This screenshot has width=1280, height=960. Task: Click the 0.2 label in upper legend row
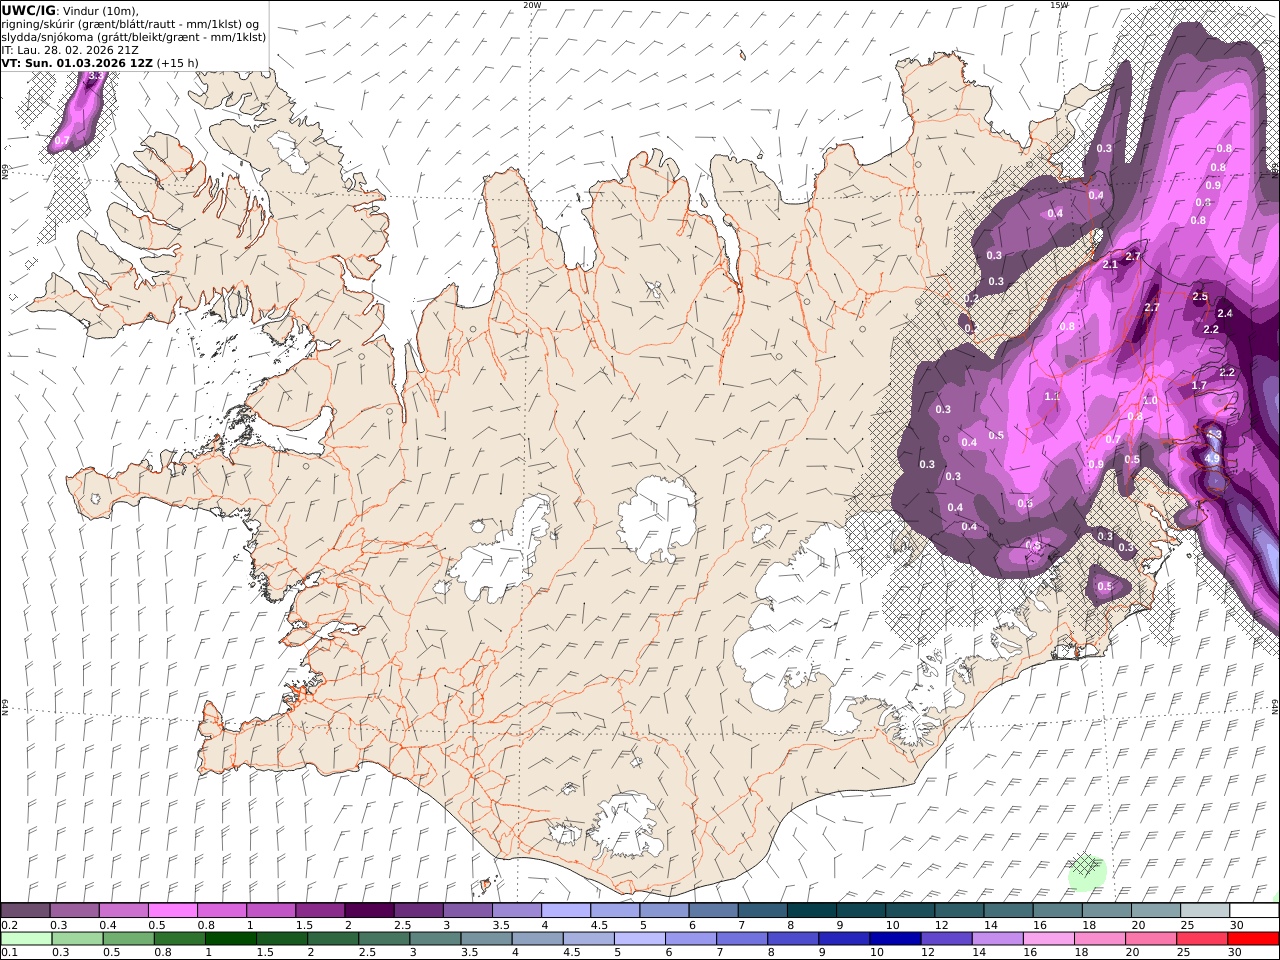[9, 925]
